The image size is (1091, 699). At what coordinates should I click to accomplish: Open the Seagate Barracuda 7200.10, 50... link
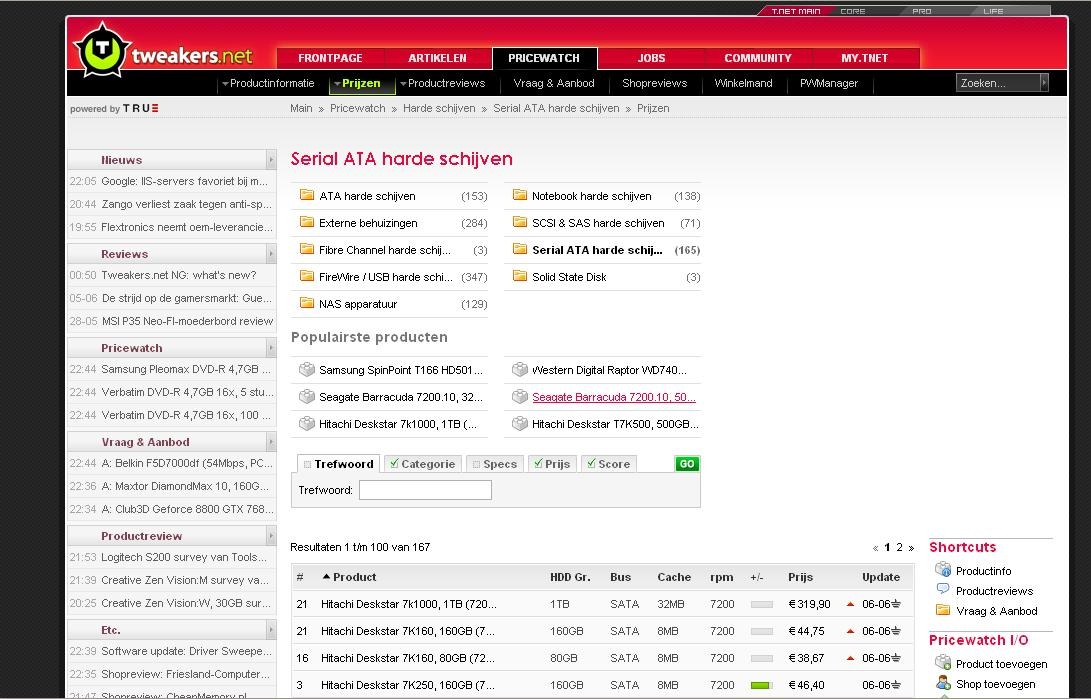click(614, 396)
